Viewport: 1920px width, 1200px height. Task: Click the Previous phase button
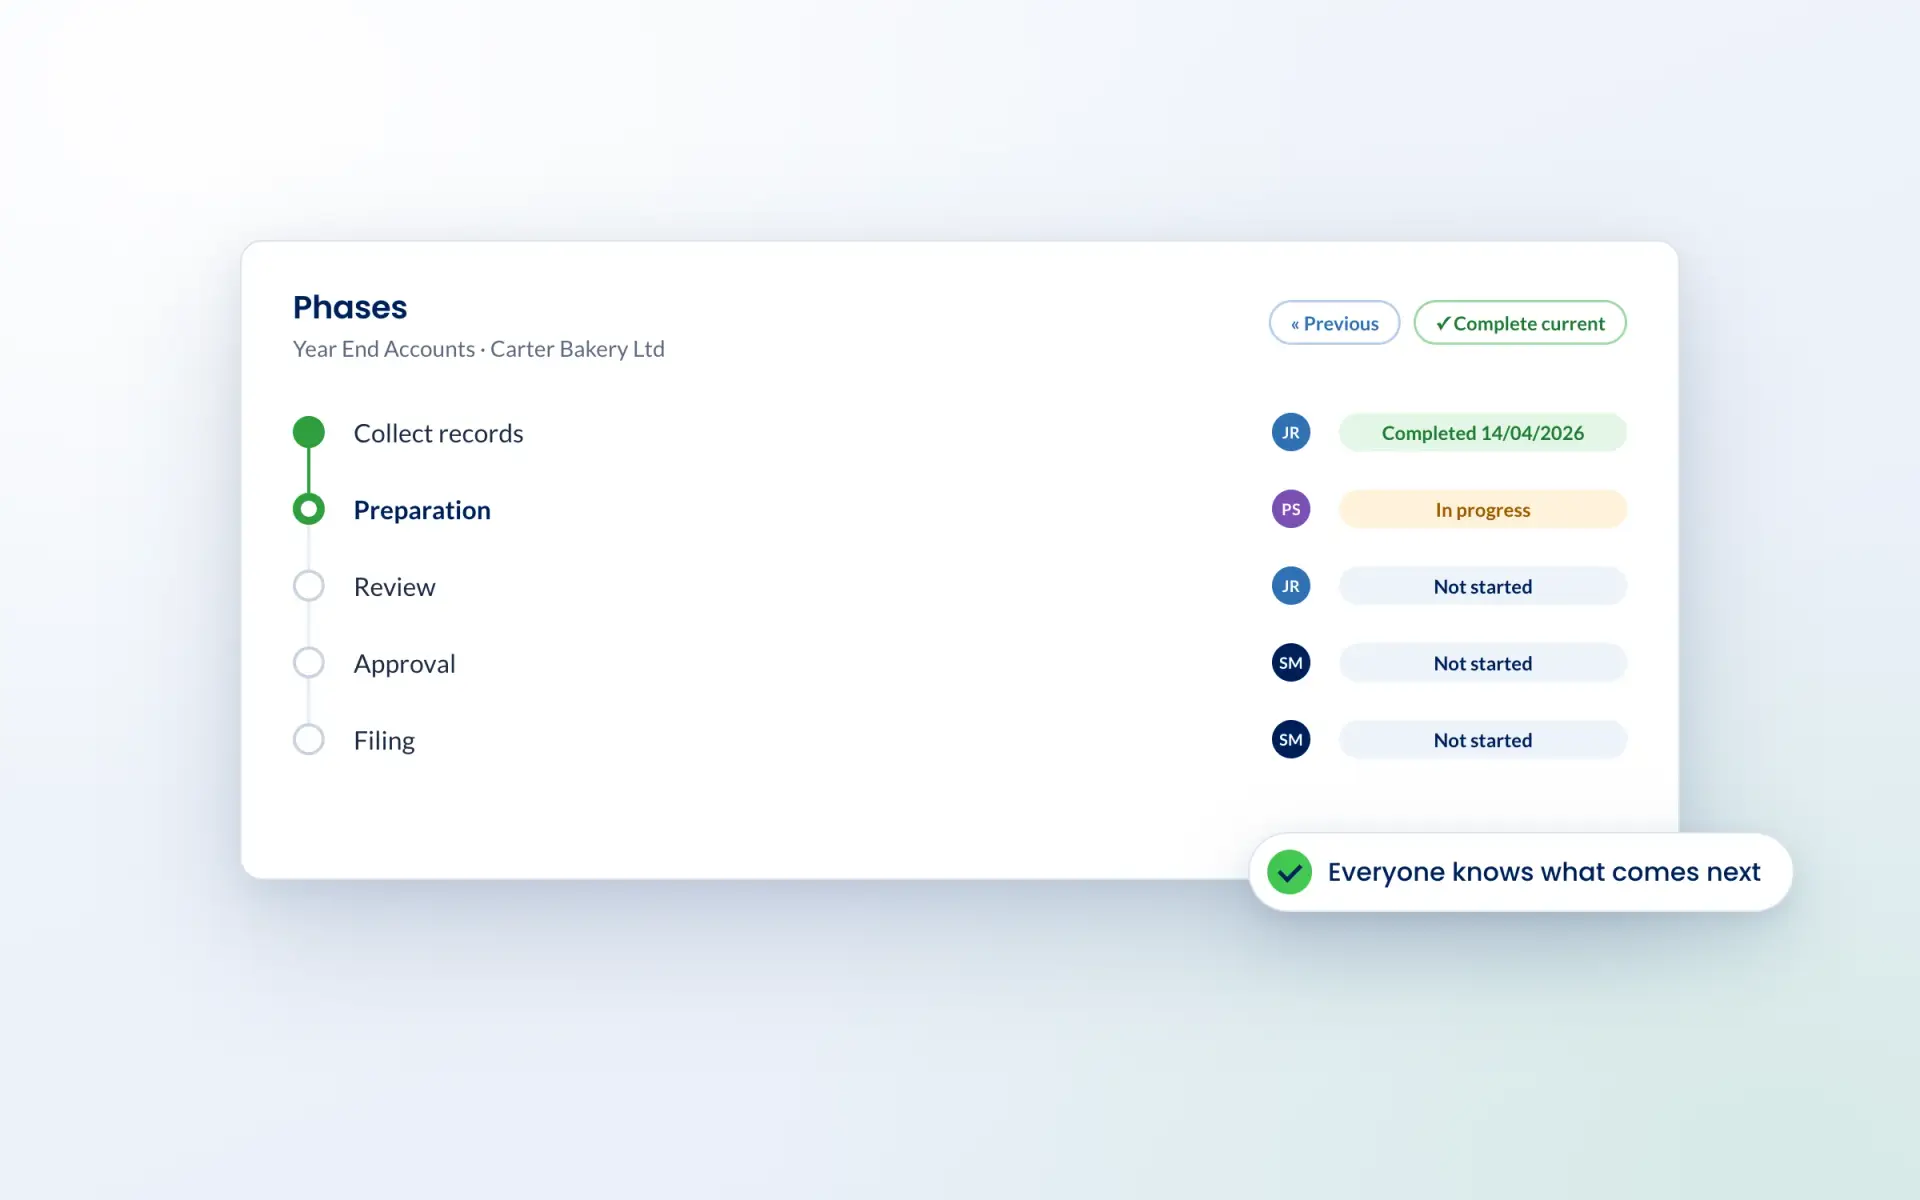[x=1334, y=323]
